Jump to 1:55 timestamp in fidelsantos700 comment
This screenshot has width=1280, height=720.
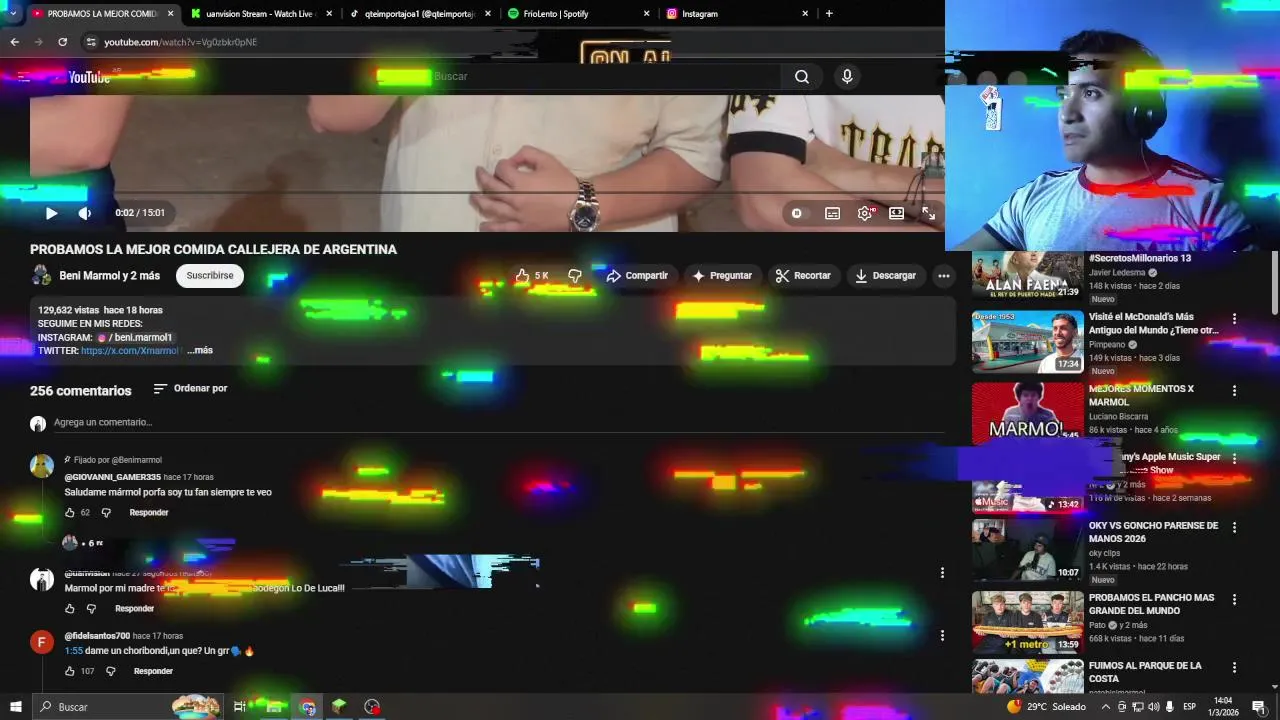pos(73,651)
